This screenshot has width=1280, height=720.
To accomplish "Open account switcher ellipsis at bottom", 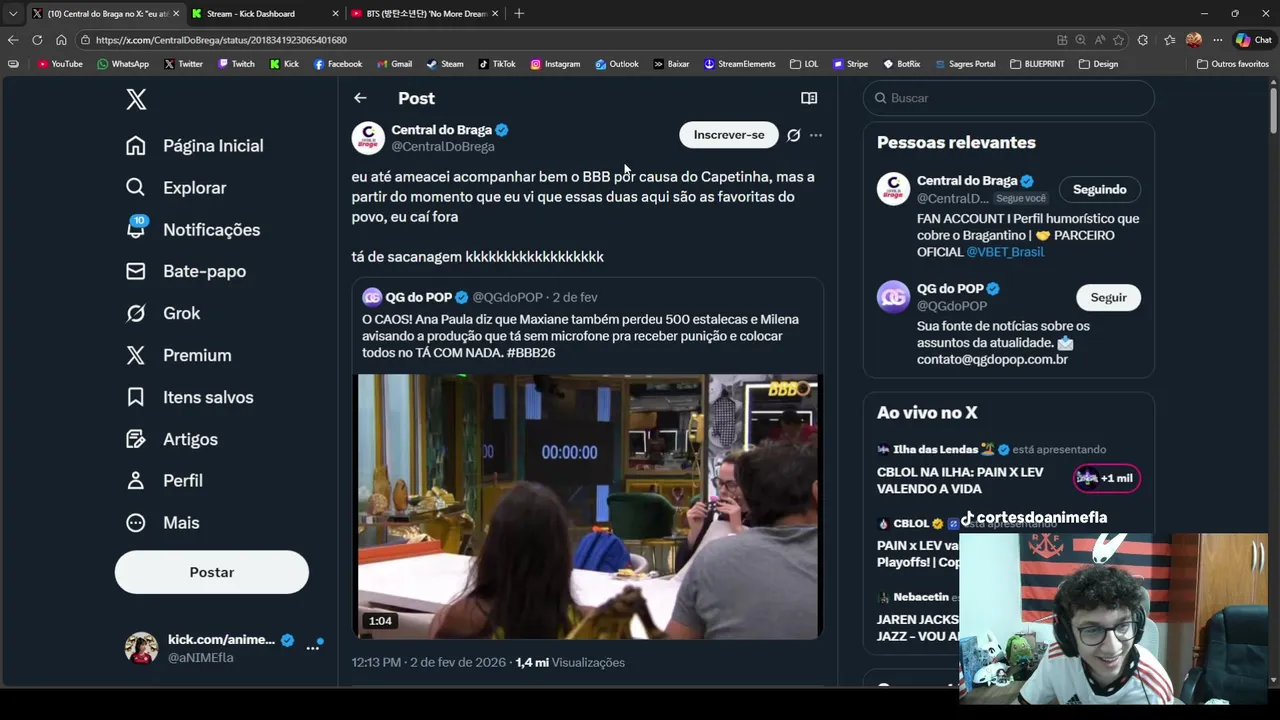I will 313,648.
